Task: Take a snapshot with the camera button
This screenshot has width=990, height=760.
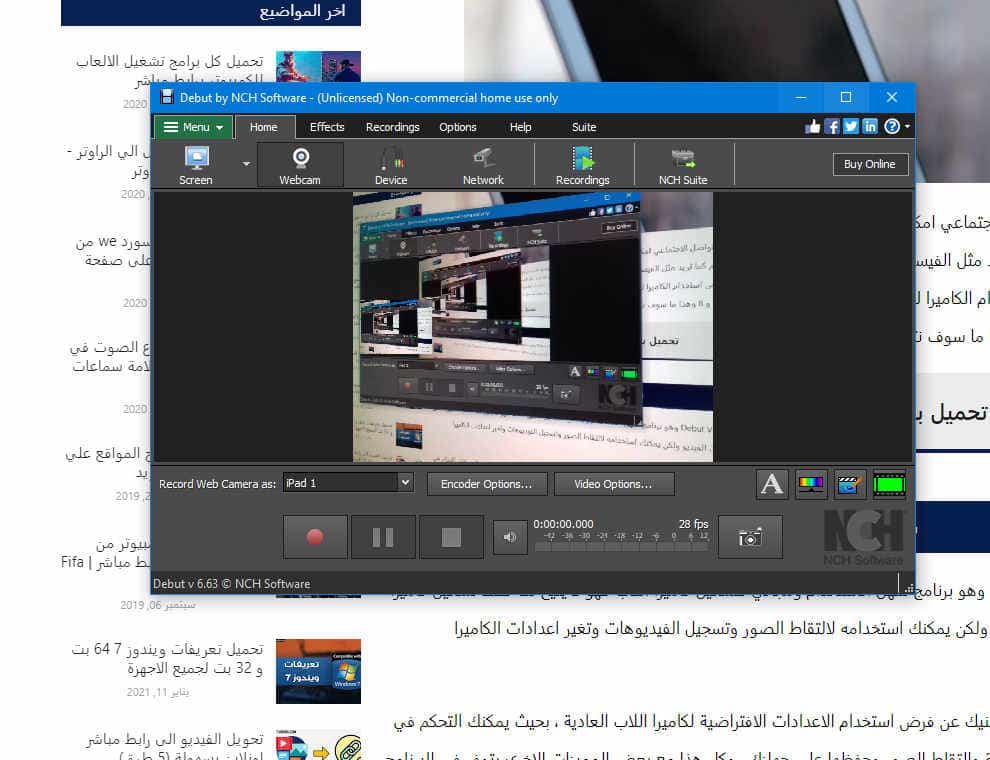Action: click(x=750, y=537)
